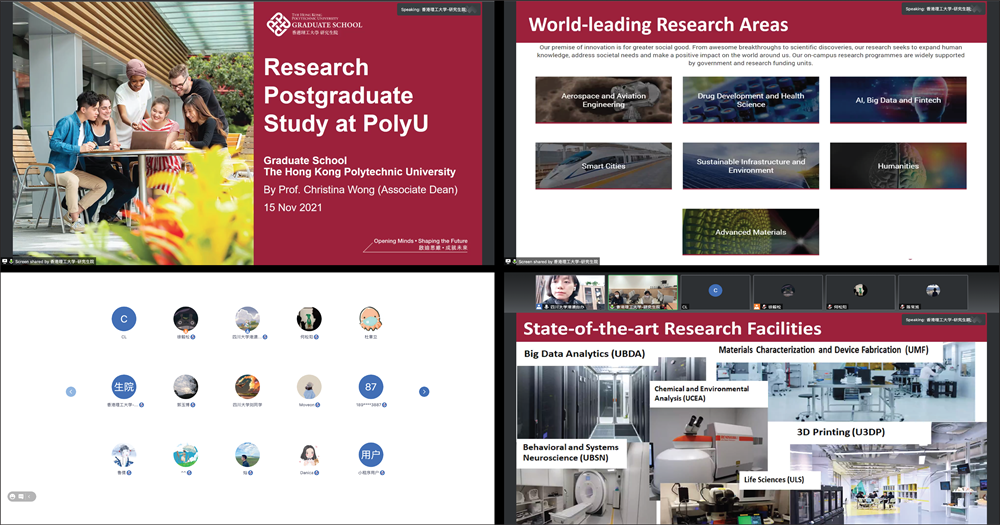Go to next page of participants

pyautogui.click(x=424, y=391)
